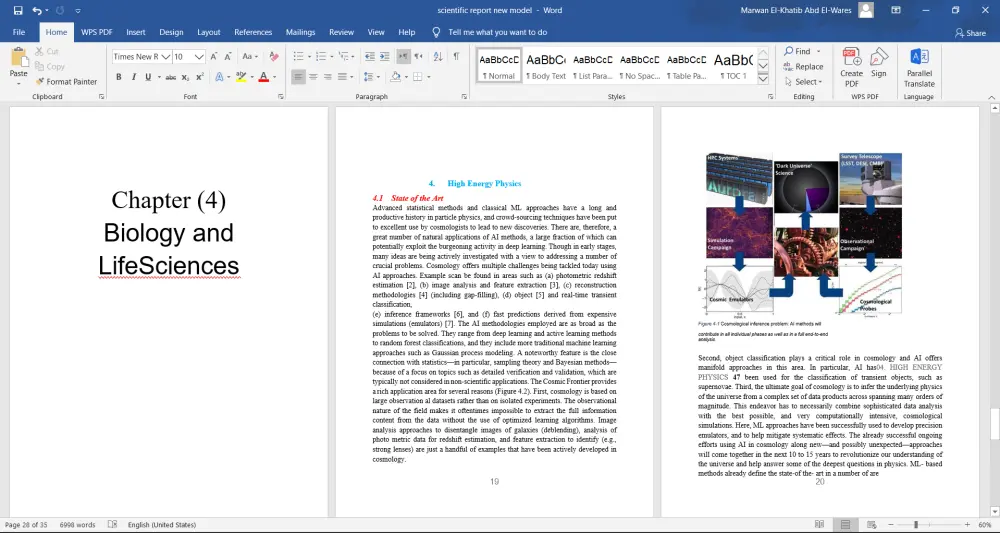Image resolution: width=1000 pixels, height=533 pixels.
Task: Click Replace in the Editing group
Action: 804,66
